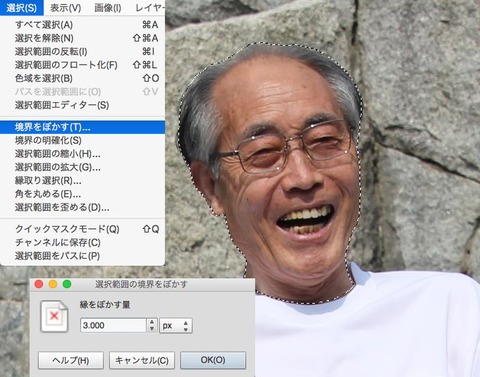This screenshot has height=377, width=480.
Task: Click the キャンセル(C) button
Action: coord(142,360)
